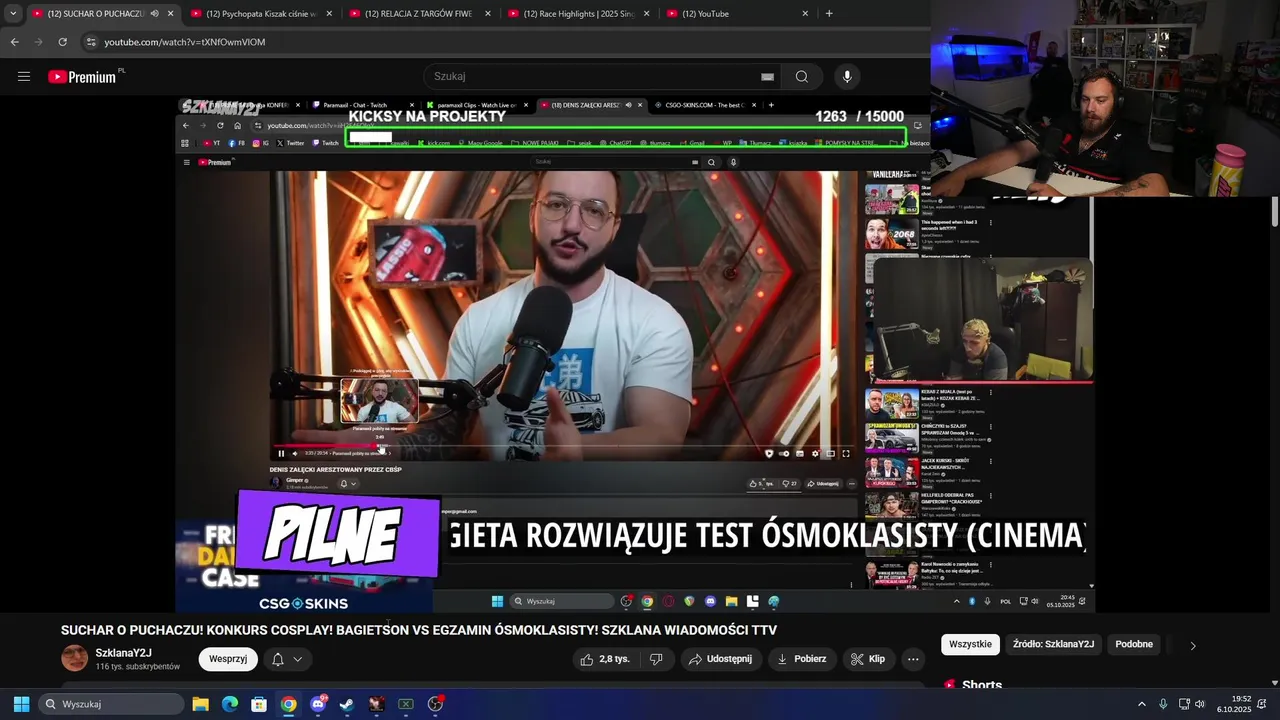
Task: Click the magnifier search button
Action: [x=802, y=77]
